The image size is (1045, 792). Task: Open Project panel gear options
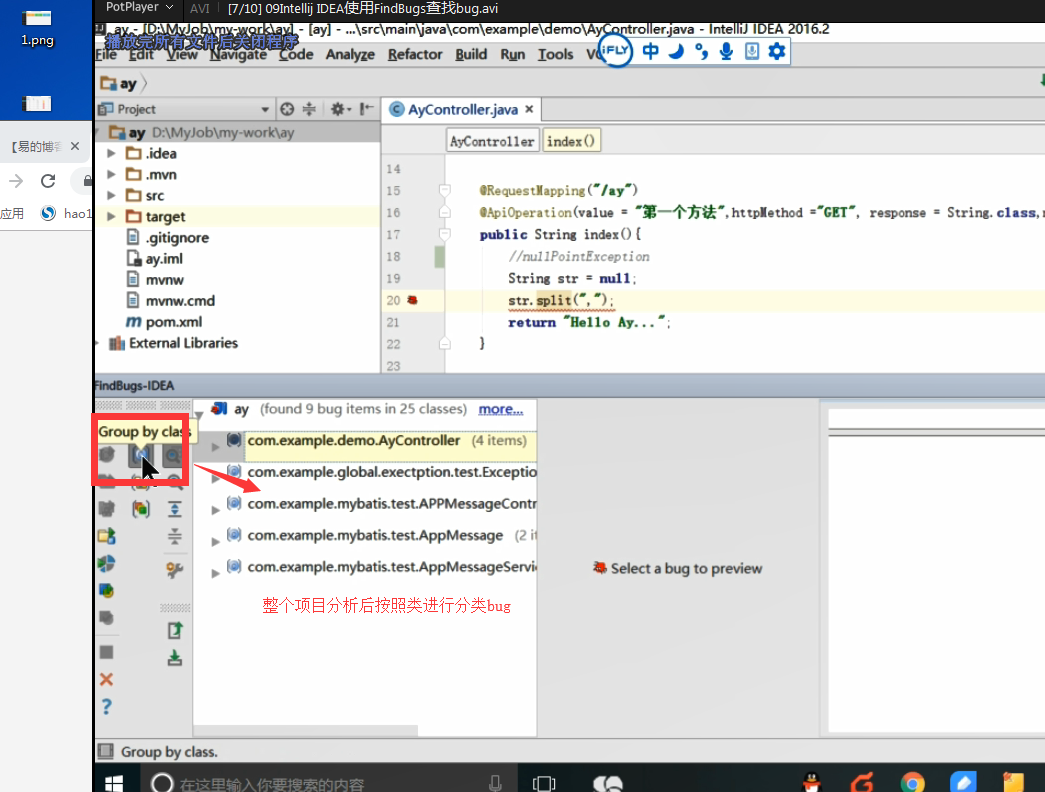click(x=340, y=109)
